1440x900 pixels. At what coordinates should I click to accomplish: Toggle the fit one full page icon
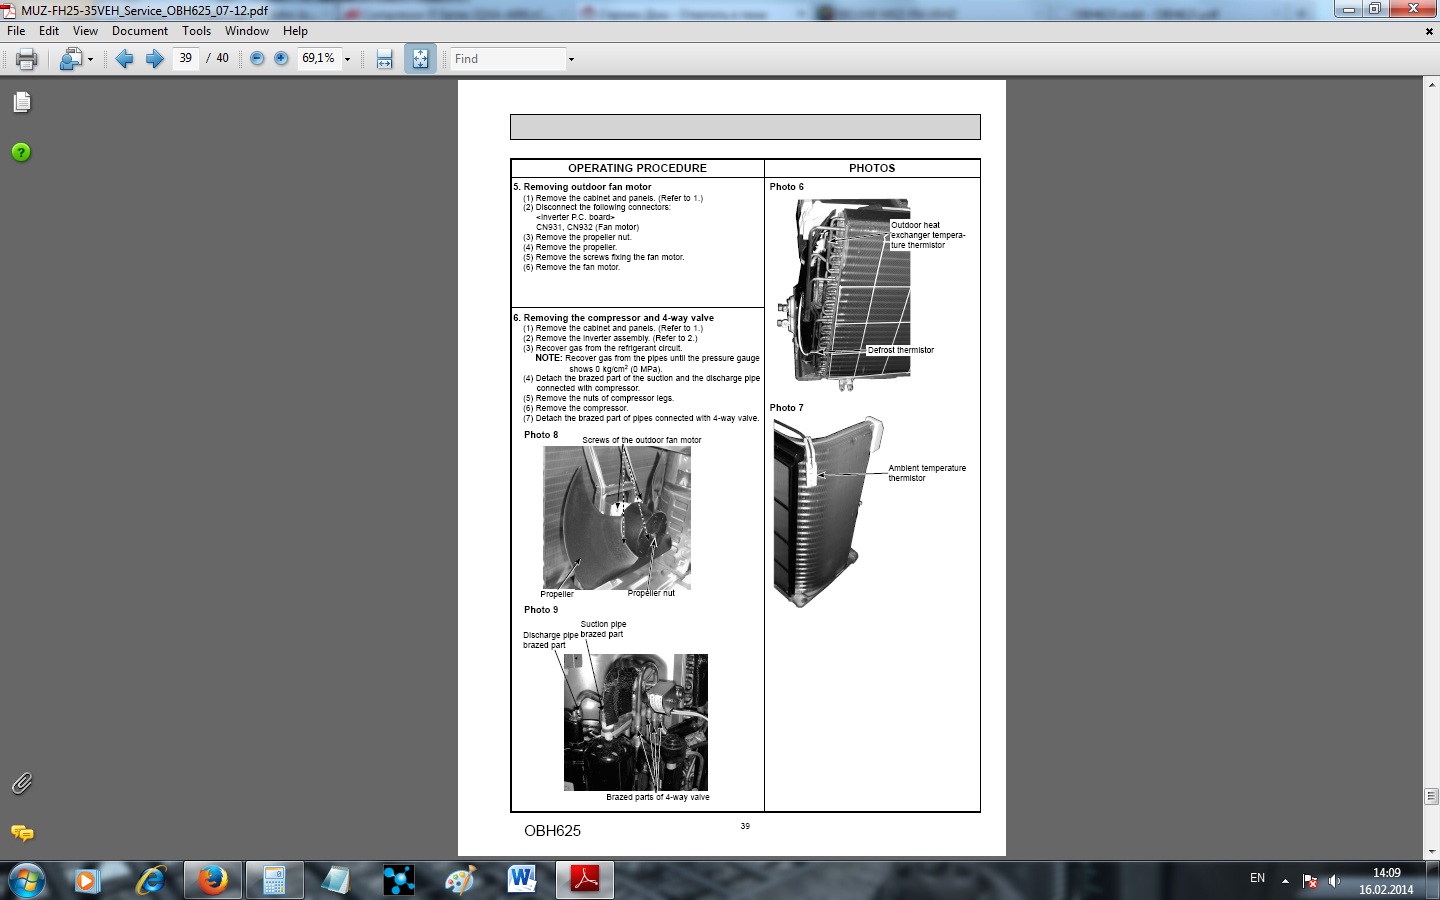[x=421, y=59]
